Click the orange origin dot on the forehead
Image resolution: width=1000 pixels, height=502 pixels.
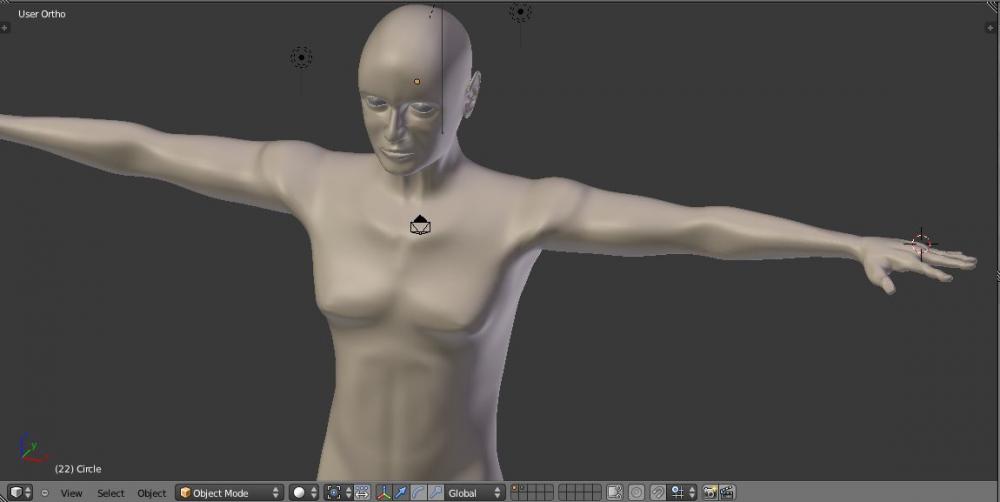[x=417, y=82]
